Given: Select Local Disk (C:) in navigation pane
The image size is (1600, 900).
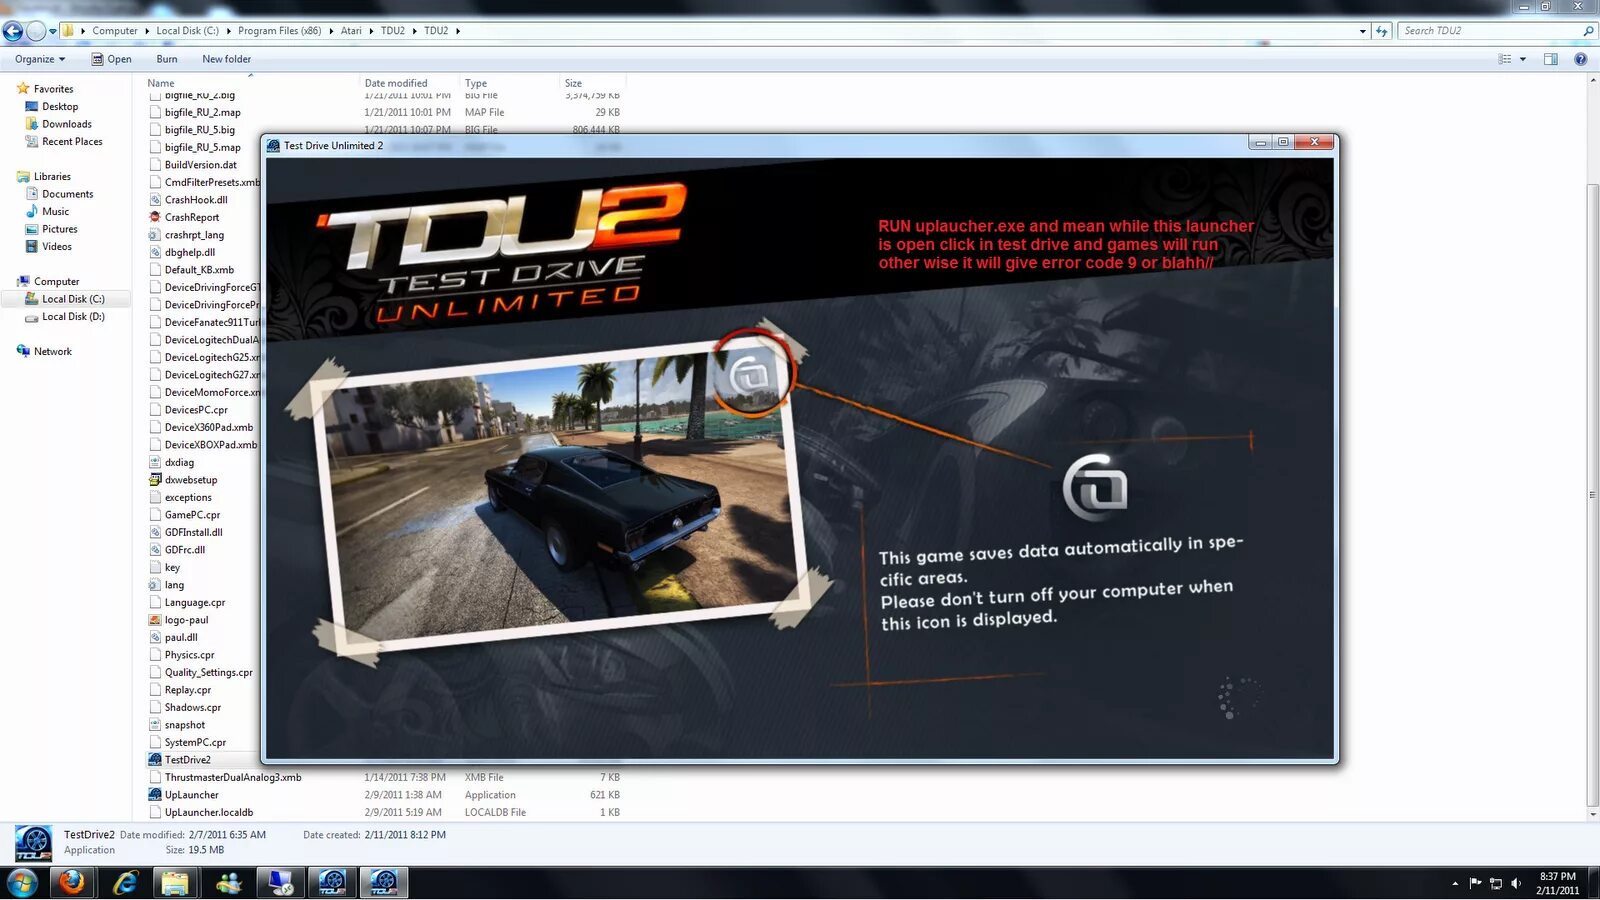Looking at the screenshot, I should point(73,299).
